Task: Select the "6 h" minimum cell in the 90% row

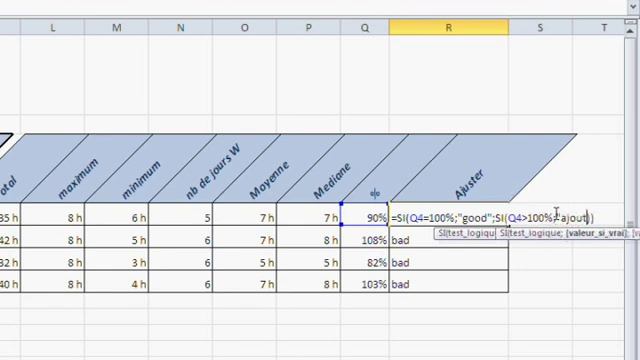Action: pyautogui.click(x=117, y=214)
